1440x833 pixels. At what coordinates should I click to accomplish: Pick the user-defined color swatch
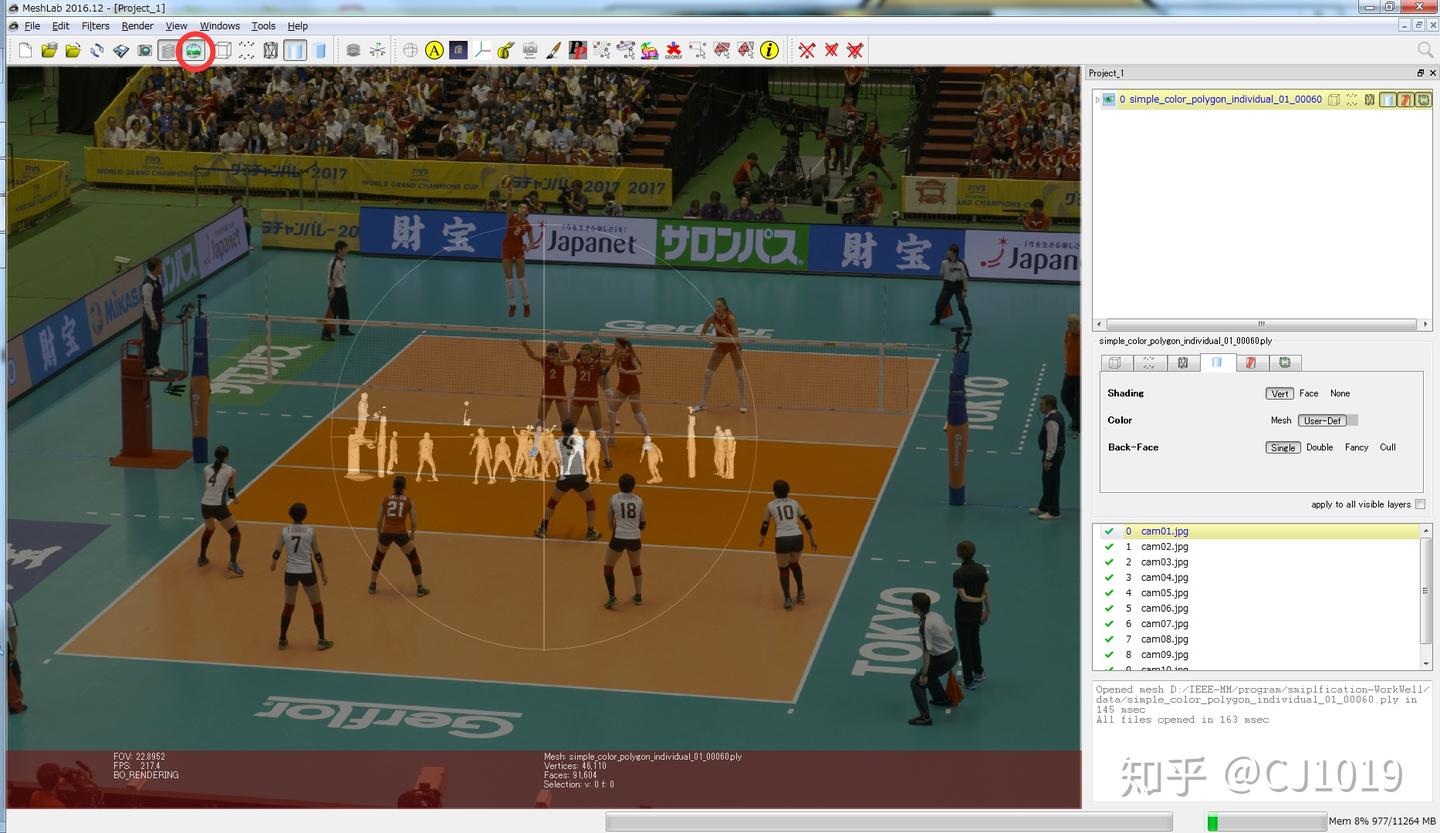1353,421
